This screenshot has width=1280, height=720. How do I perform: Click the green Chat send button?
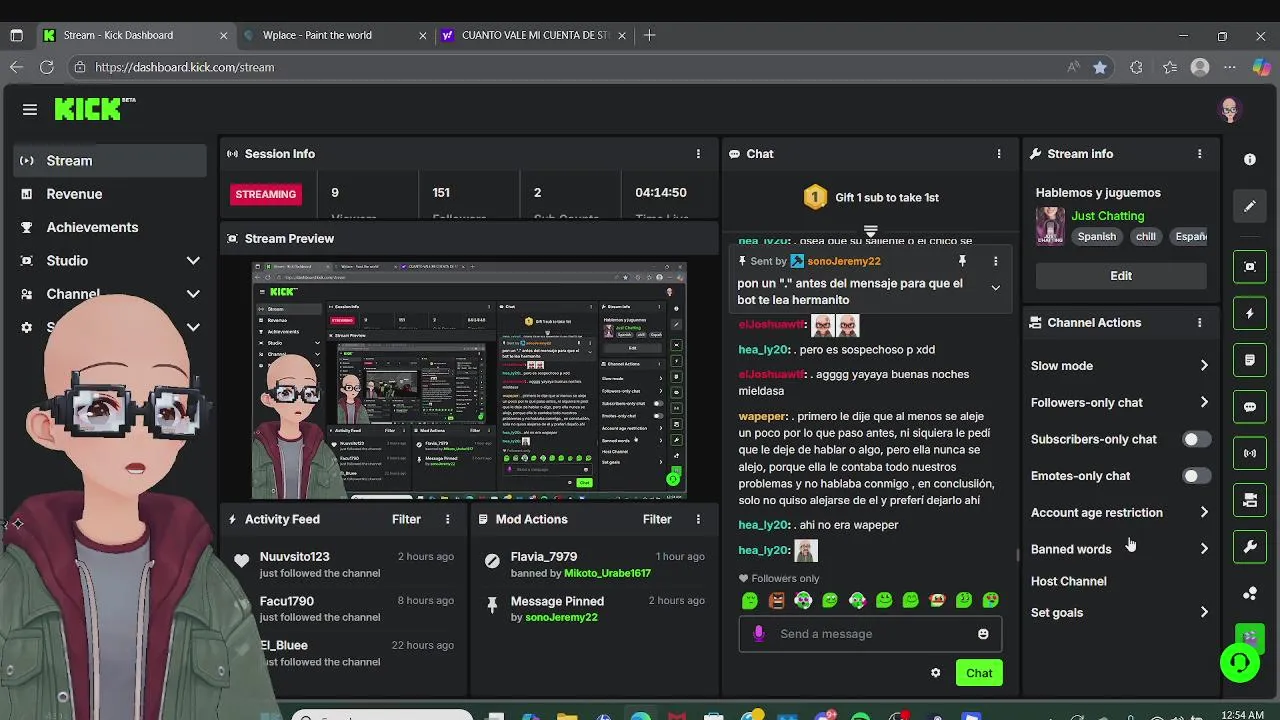pos(979,673)
